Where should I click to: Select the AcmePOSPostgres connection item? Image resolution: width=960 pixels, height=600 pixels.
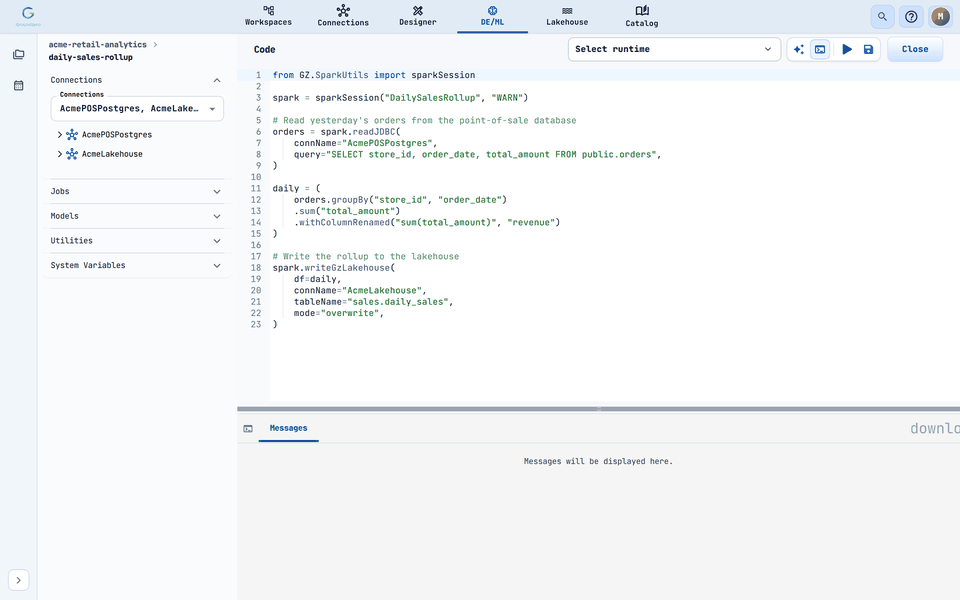click(117, 135)
